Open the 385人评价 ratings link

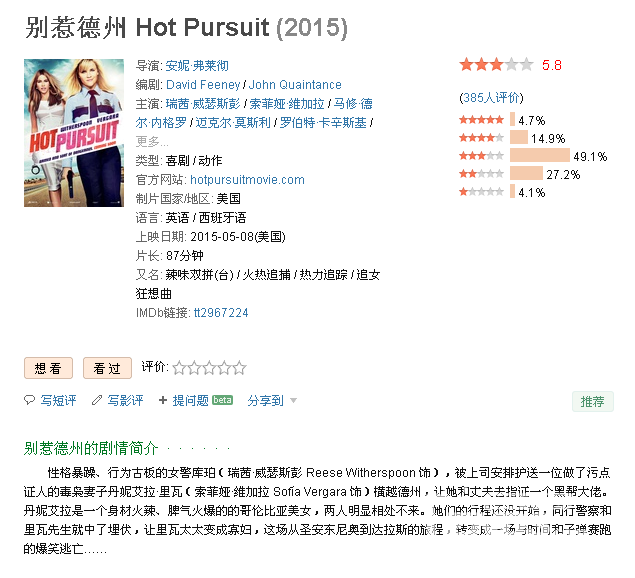coord(490,98)
